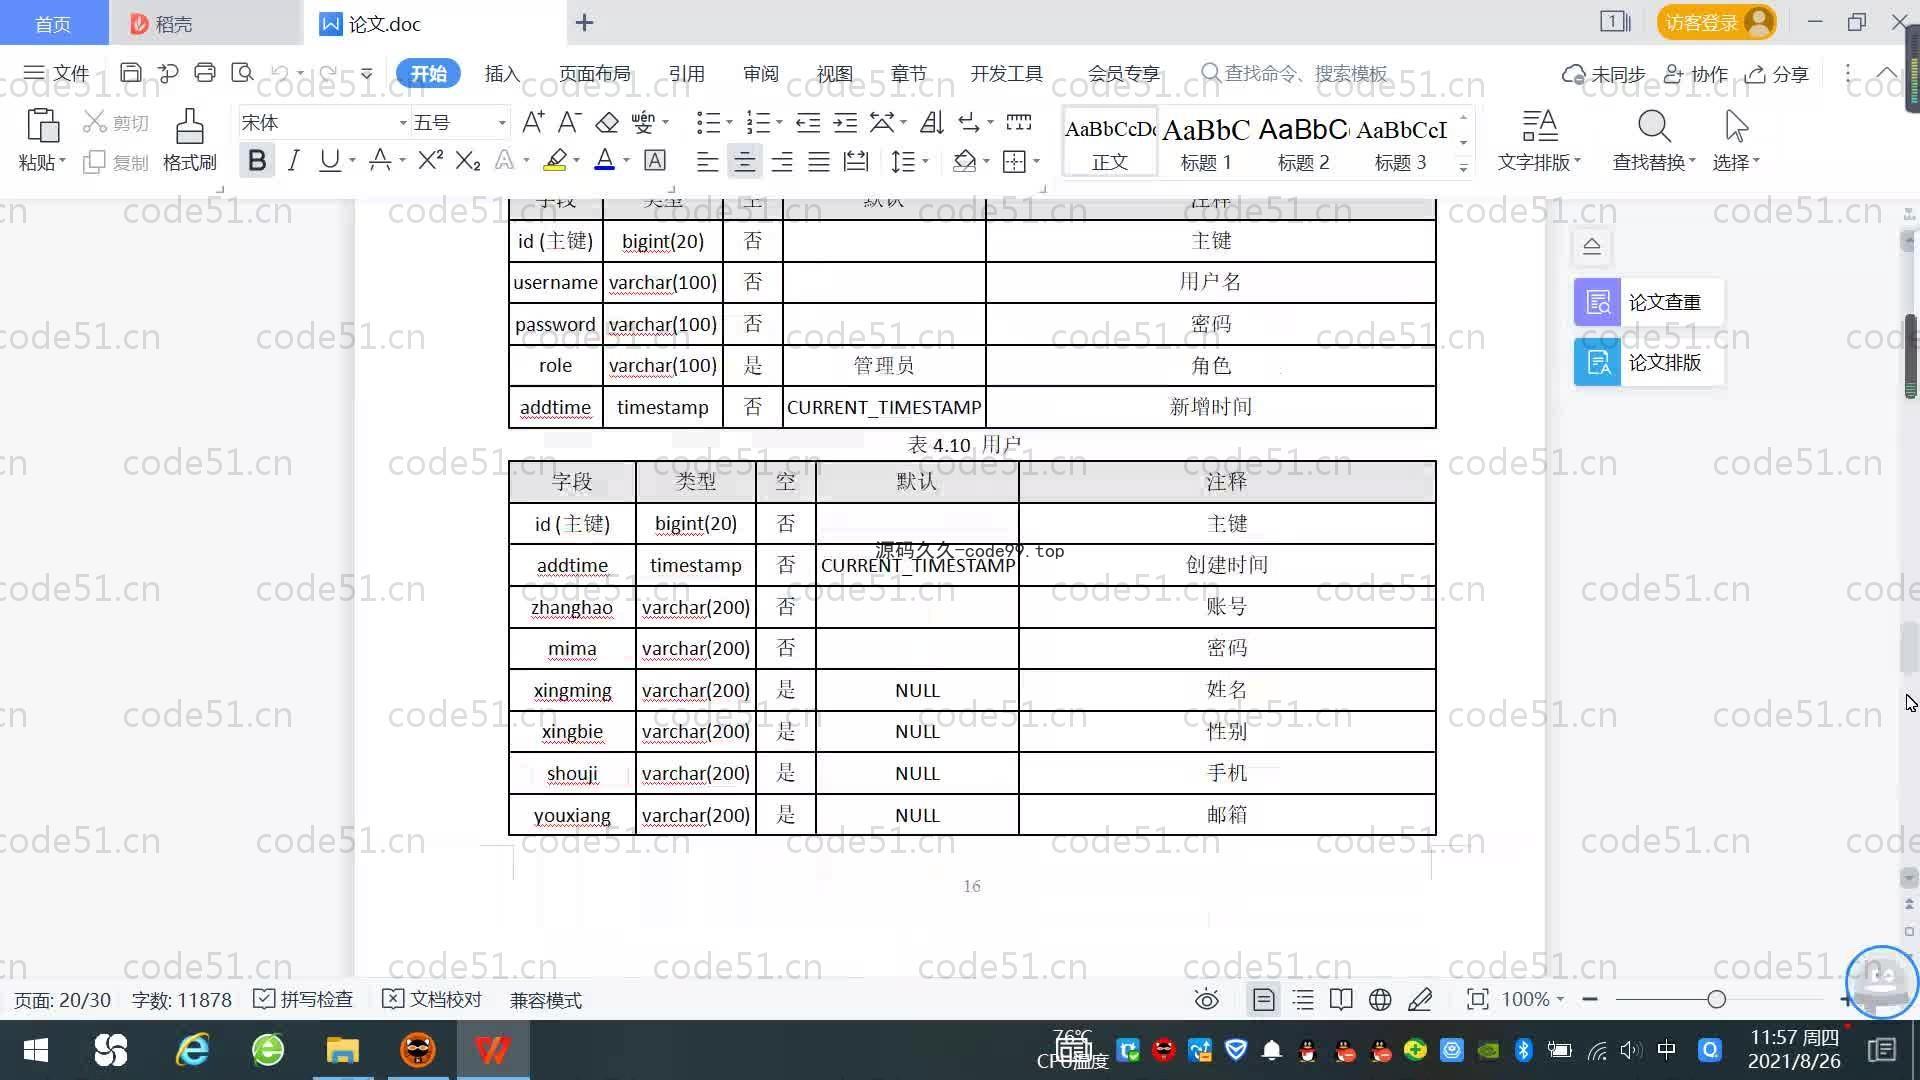Click the Paste icon
The width and height of the screenshot is (1920, 1080).
[42, 127]
